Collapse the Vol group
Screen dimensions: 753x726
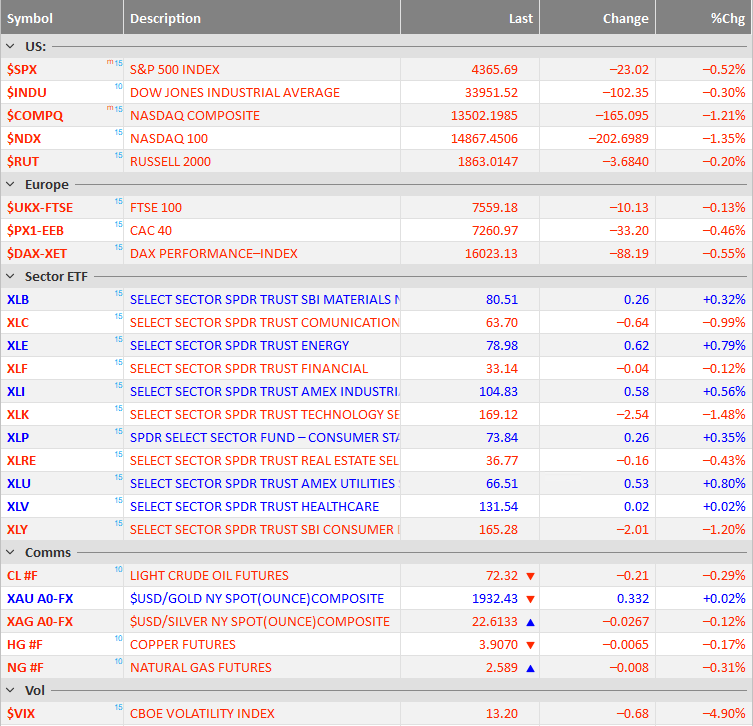click(10, 690)
